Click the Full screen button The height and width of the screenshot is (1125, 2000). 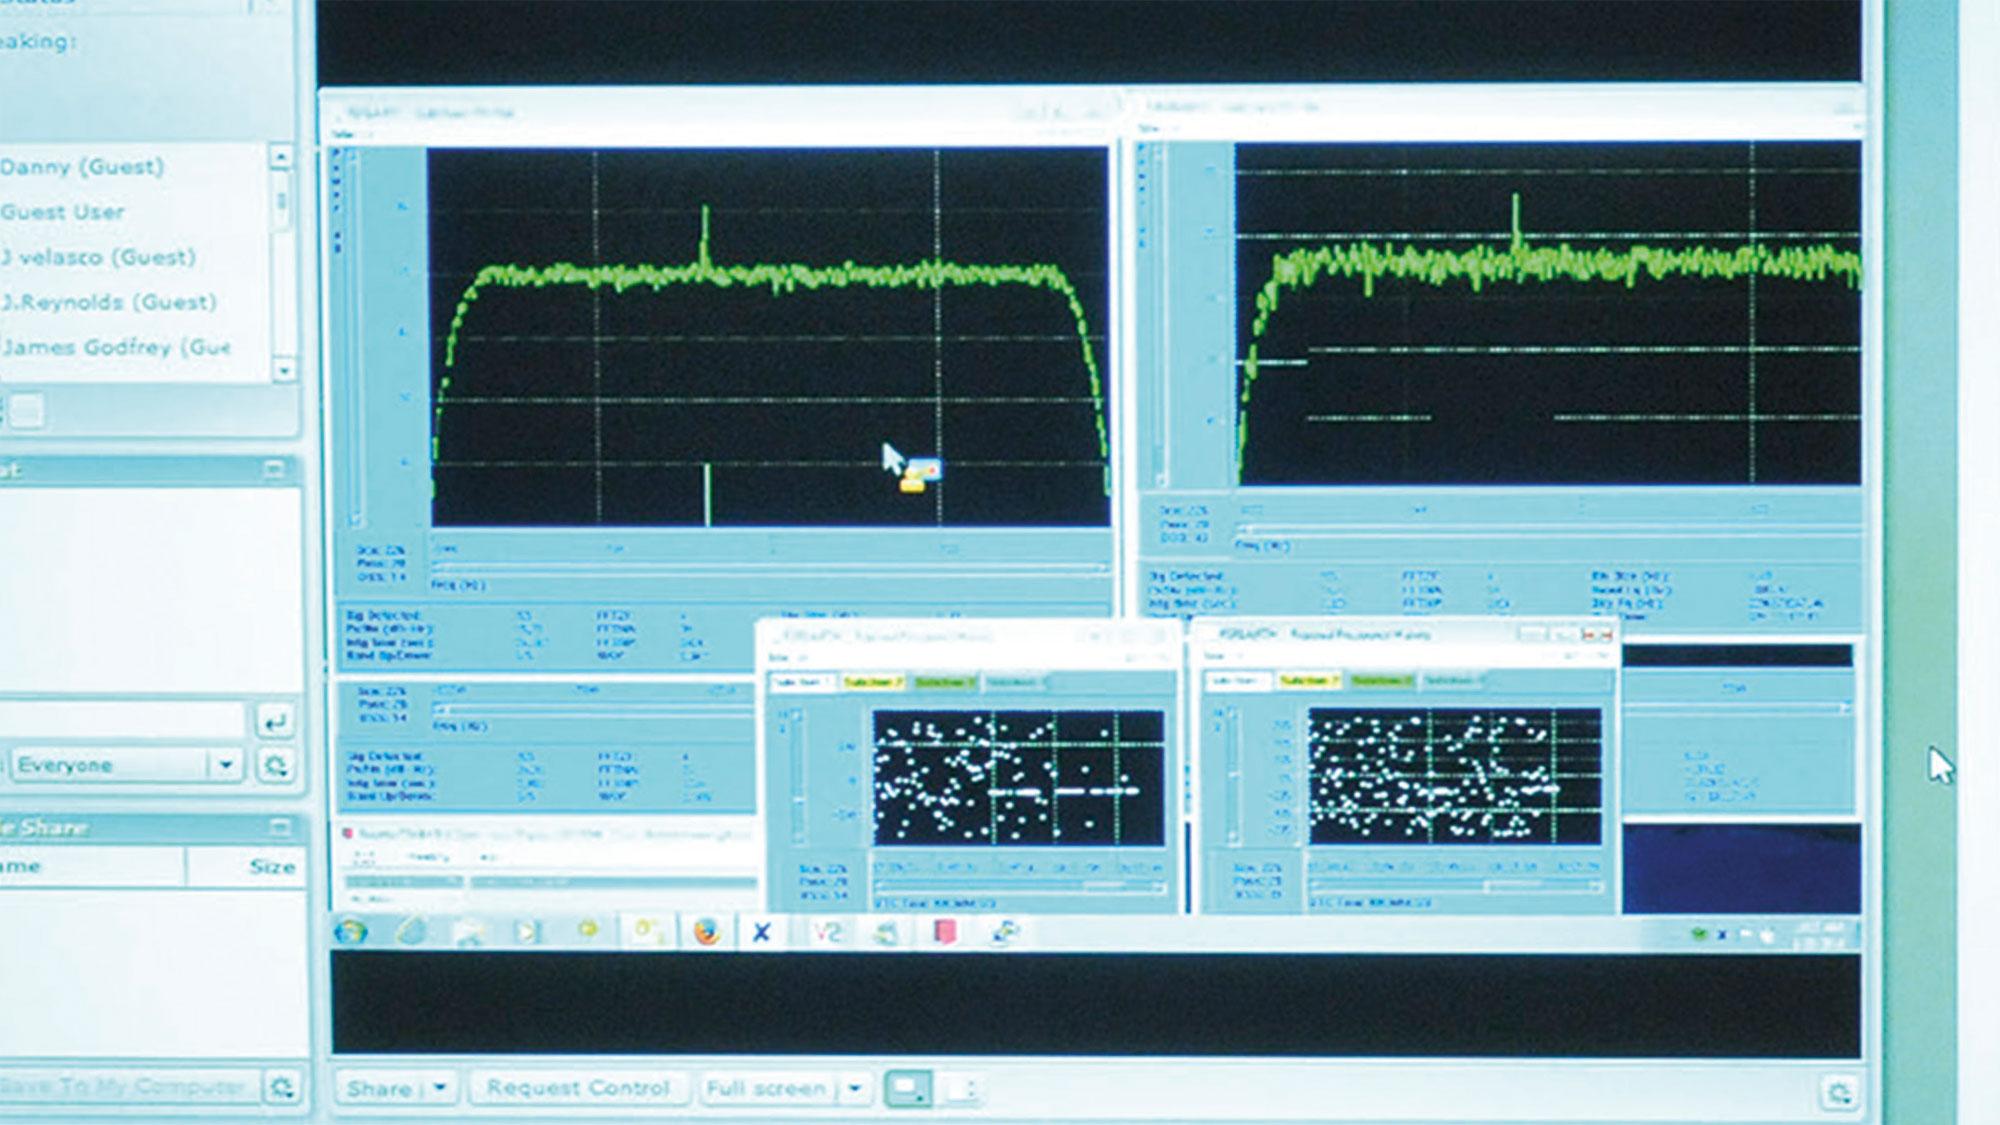pyautogui.click(x=767, y=1088)
